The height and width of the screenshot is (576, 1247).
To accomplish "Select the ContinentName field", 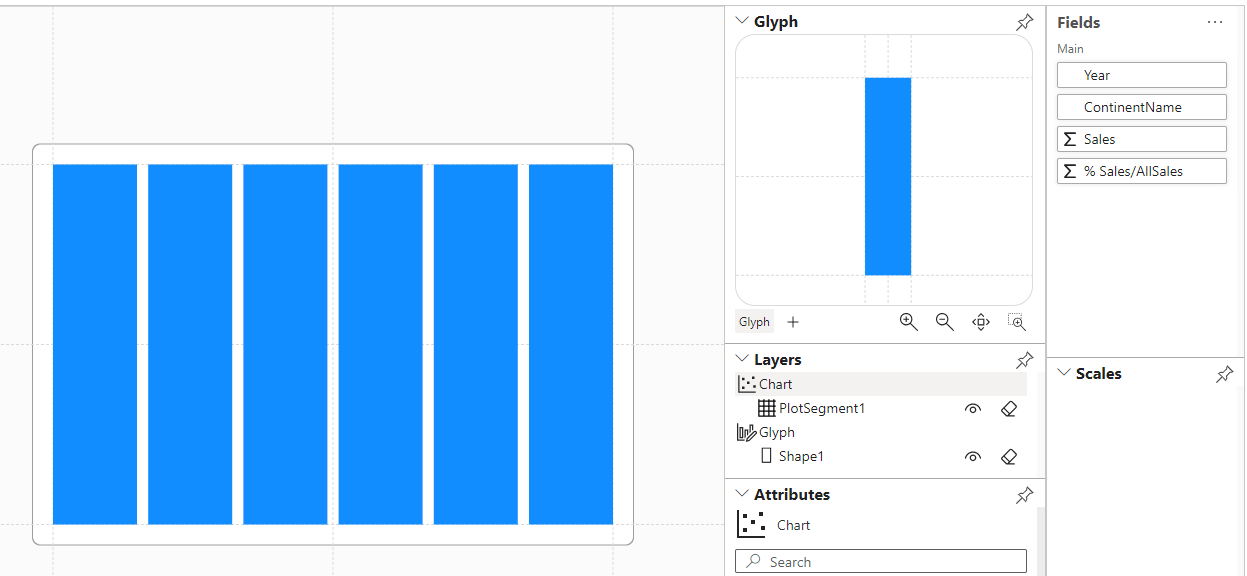I will (x=1142, y=107).
